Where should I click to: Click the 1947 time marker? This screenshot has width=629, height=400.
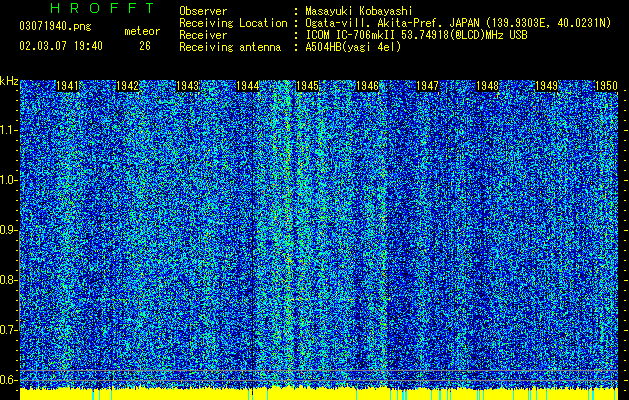[428, 86]
